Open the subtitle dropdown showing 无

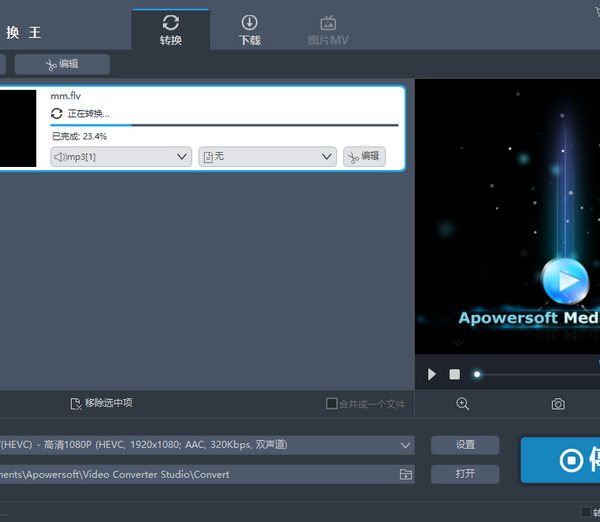[267, 157]
